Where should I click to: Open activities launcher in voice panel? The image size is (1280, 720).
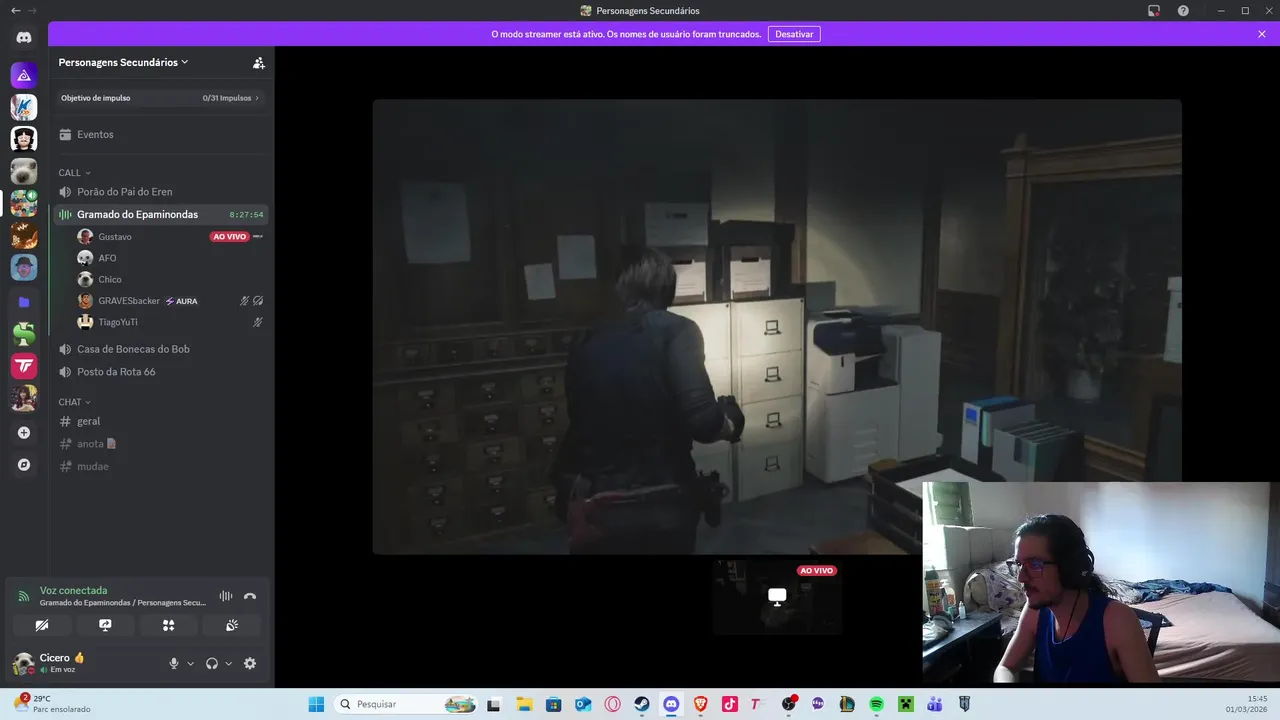pos(168,625)
